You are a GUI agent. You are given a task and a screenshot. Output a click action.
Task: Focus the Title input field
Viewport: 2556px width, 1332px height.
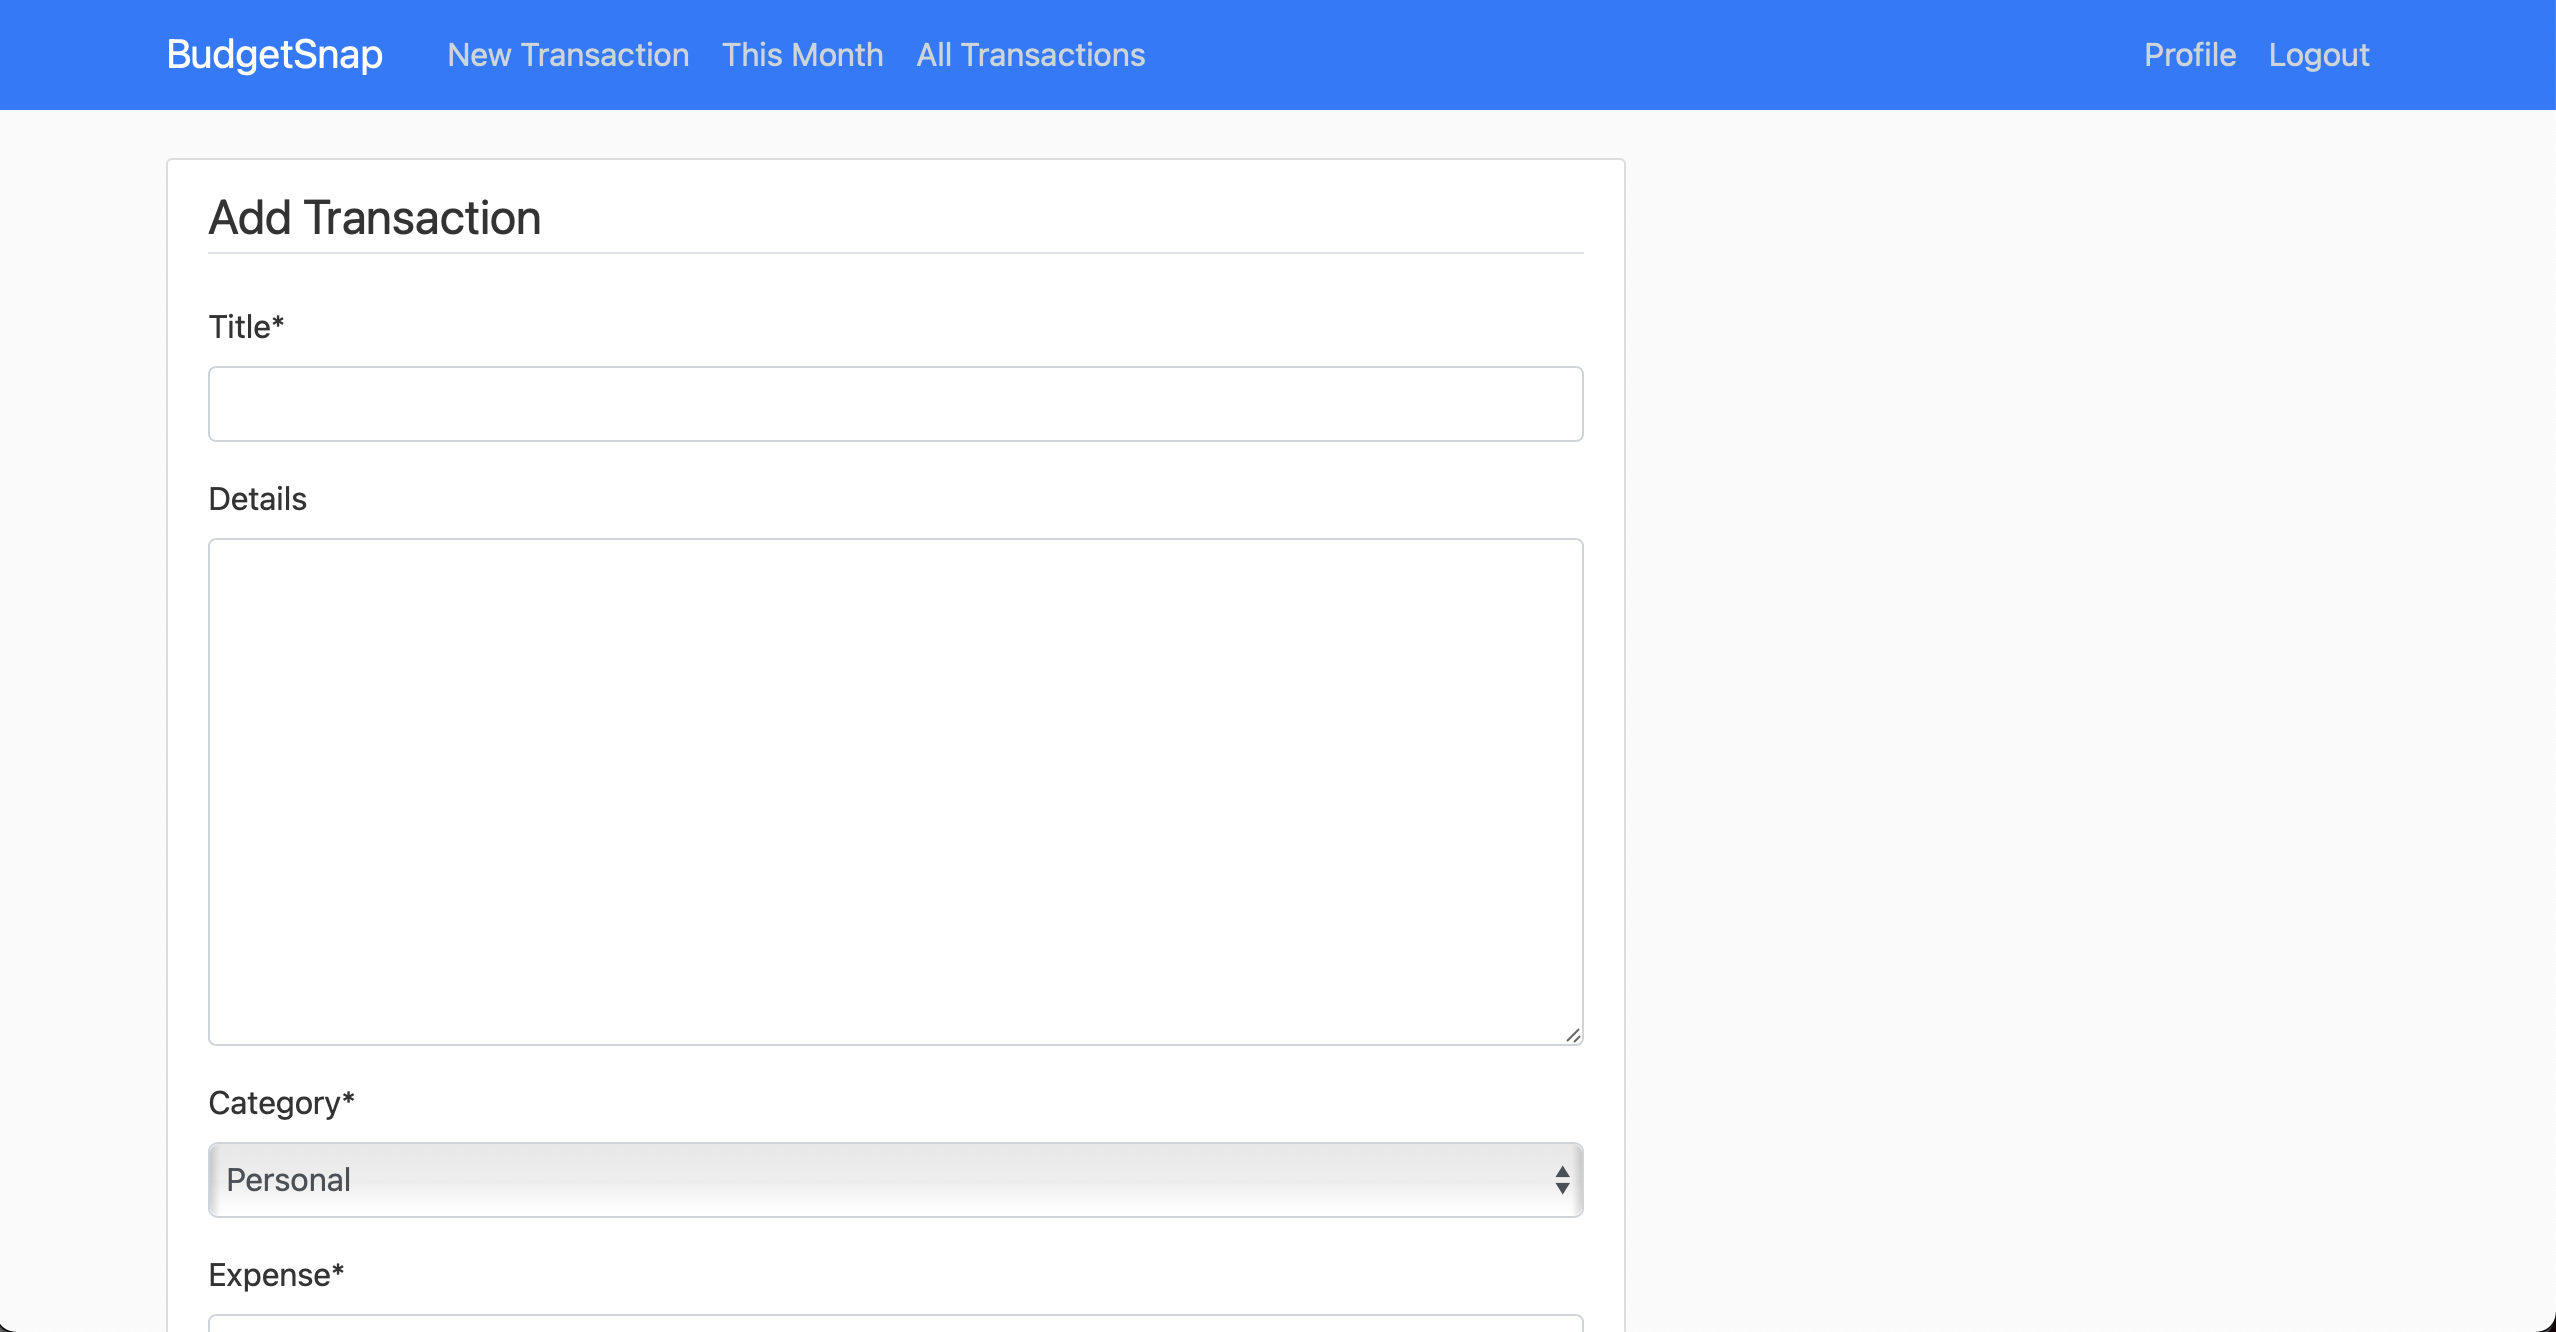(895, 404)
